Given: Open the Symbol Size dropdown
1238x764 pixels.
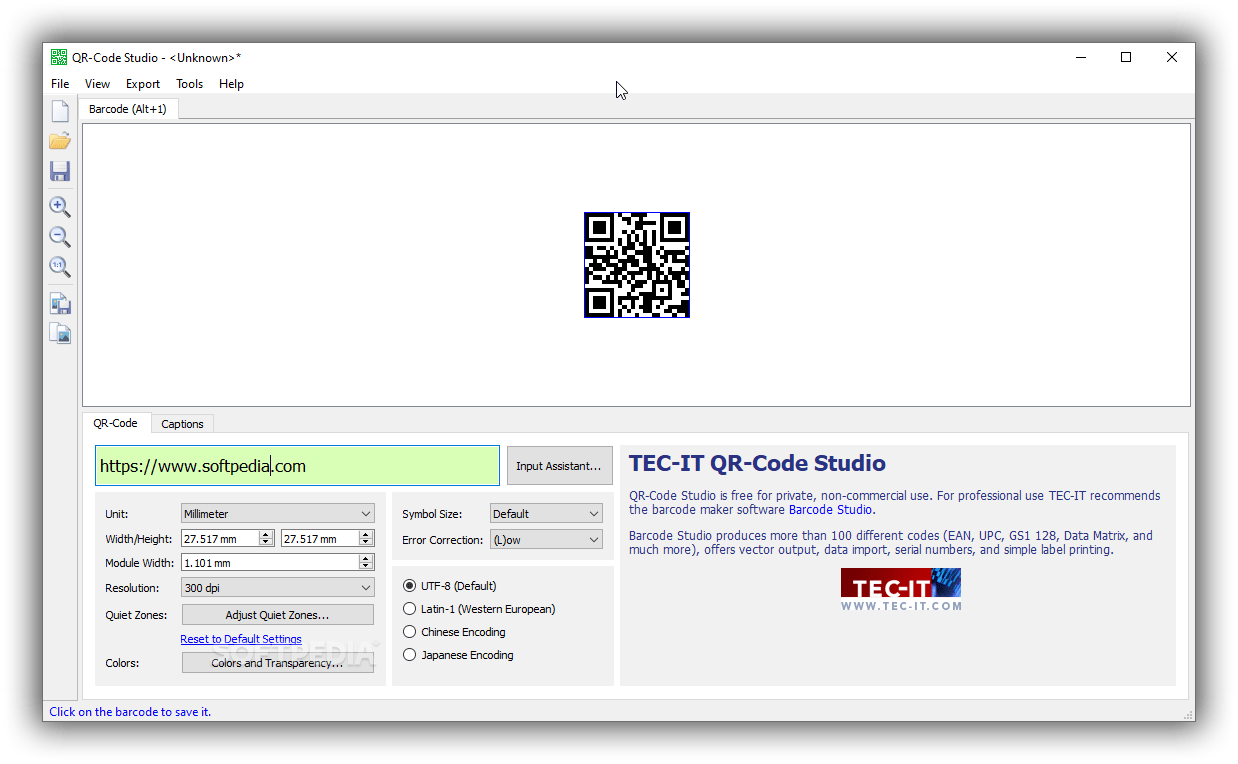Looking at the screenshot, I should (546, 514).
